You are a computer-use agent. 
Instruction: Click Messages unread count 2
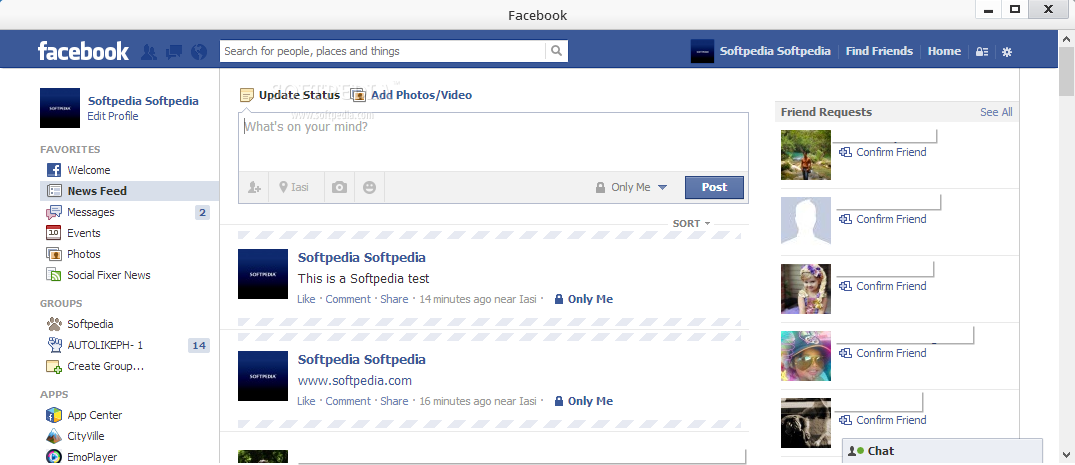202,213
